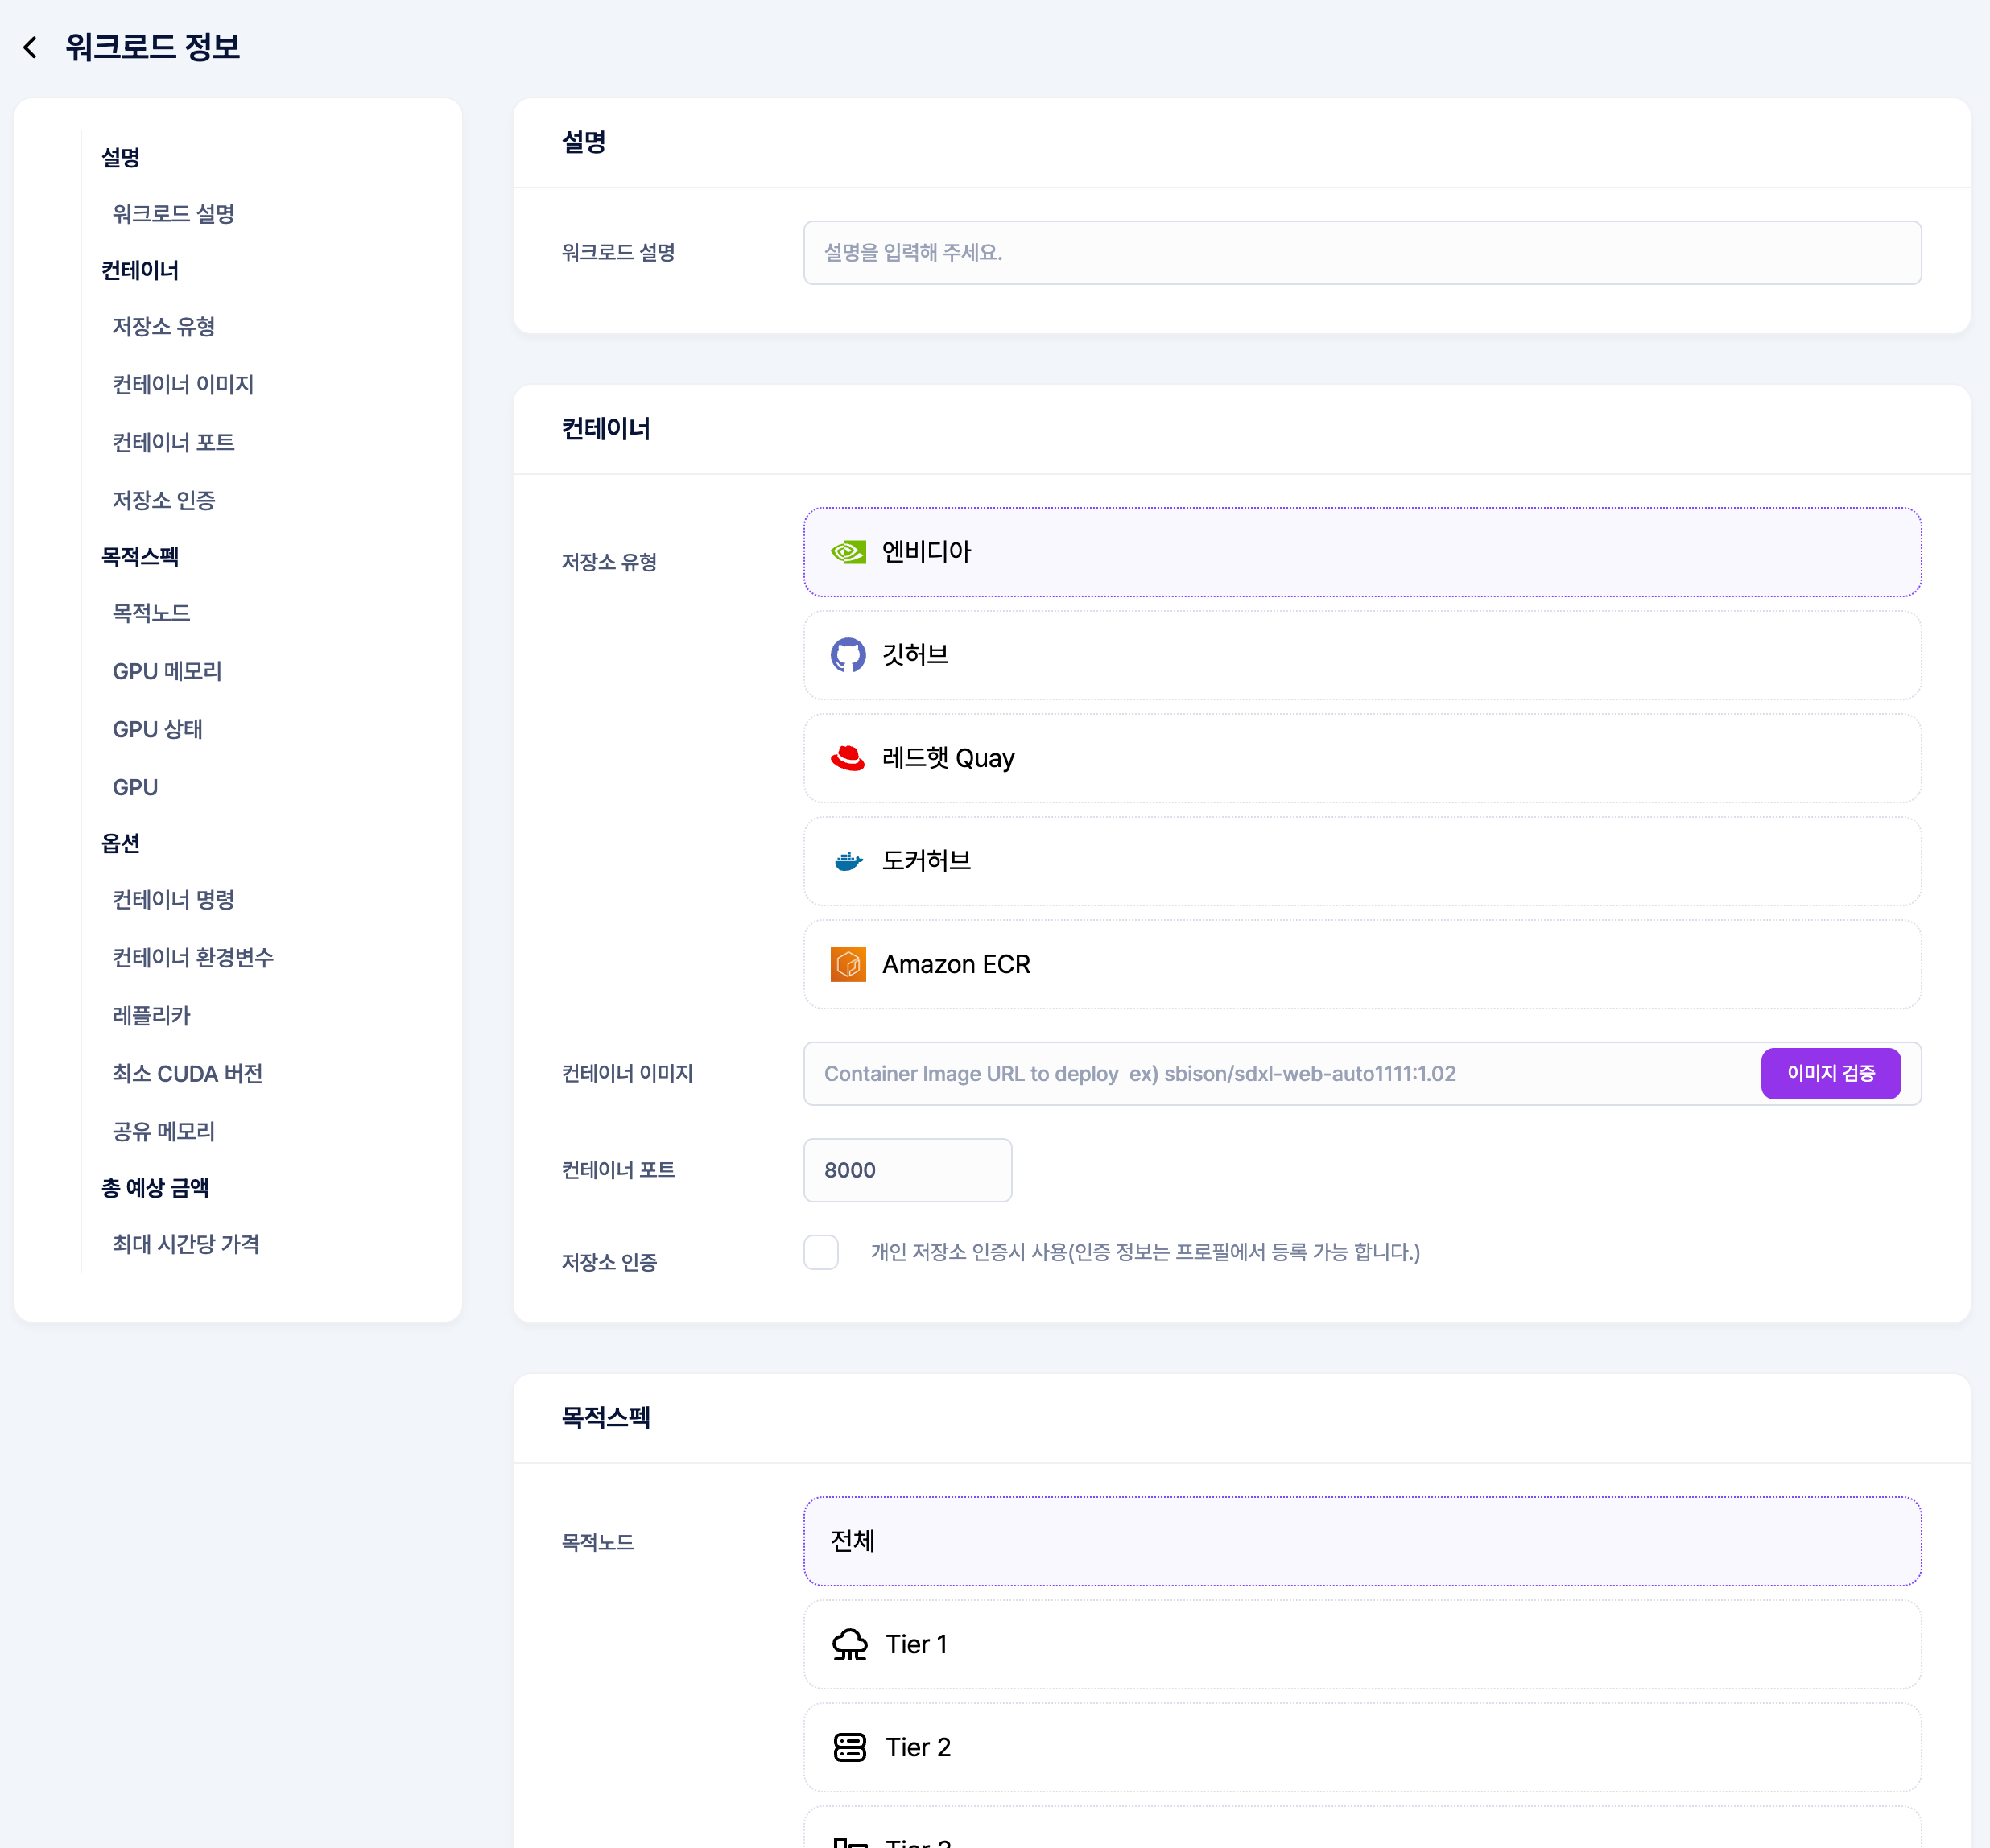The image size is (1990, 1848).
Task: Jump to 목적스펙 section in sidebar
Action: (140, 557)
